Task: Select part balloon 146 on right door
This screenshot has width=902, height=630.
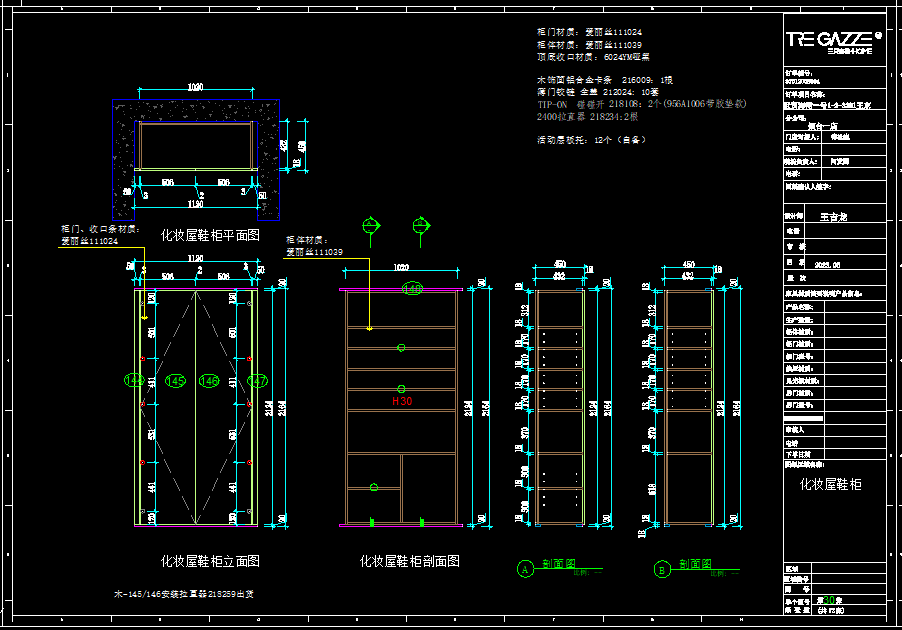Action: click(209, 381)
